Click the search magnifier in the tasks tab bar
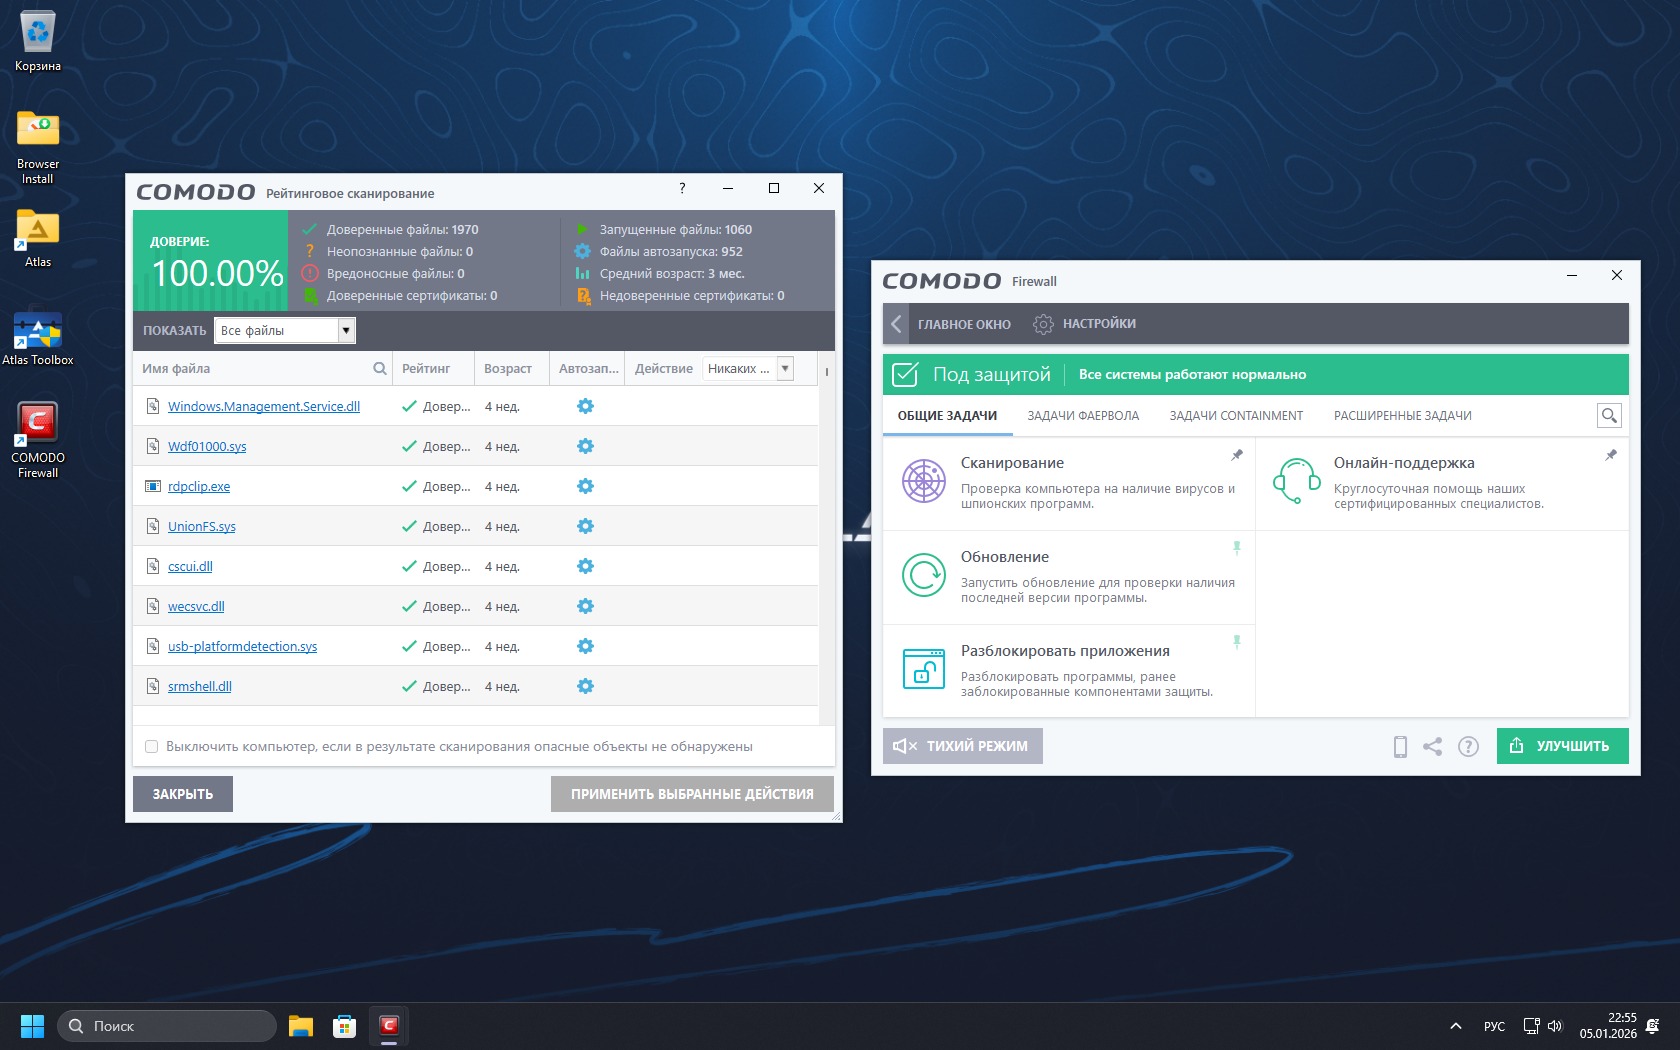 (x=1609, y=416)
